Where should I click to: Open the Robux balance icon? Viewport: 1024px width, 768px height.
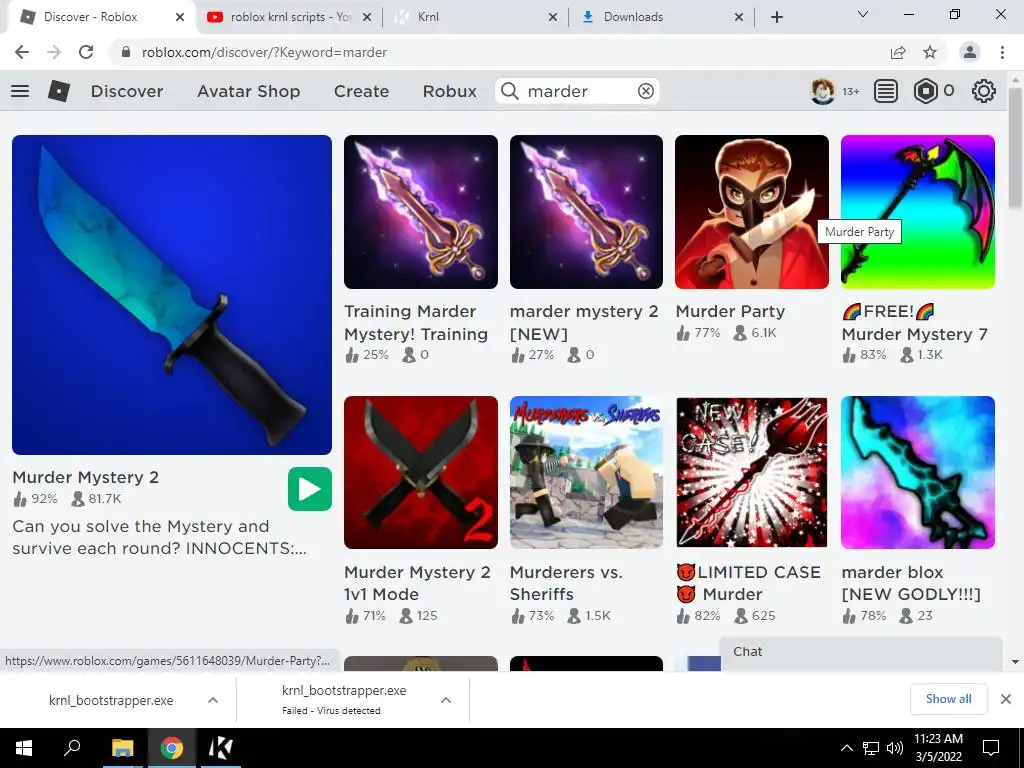925,91
